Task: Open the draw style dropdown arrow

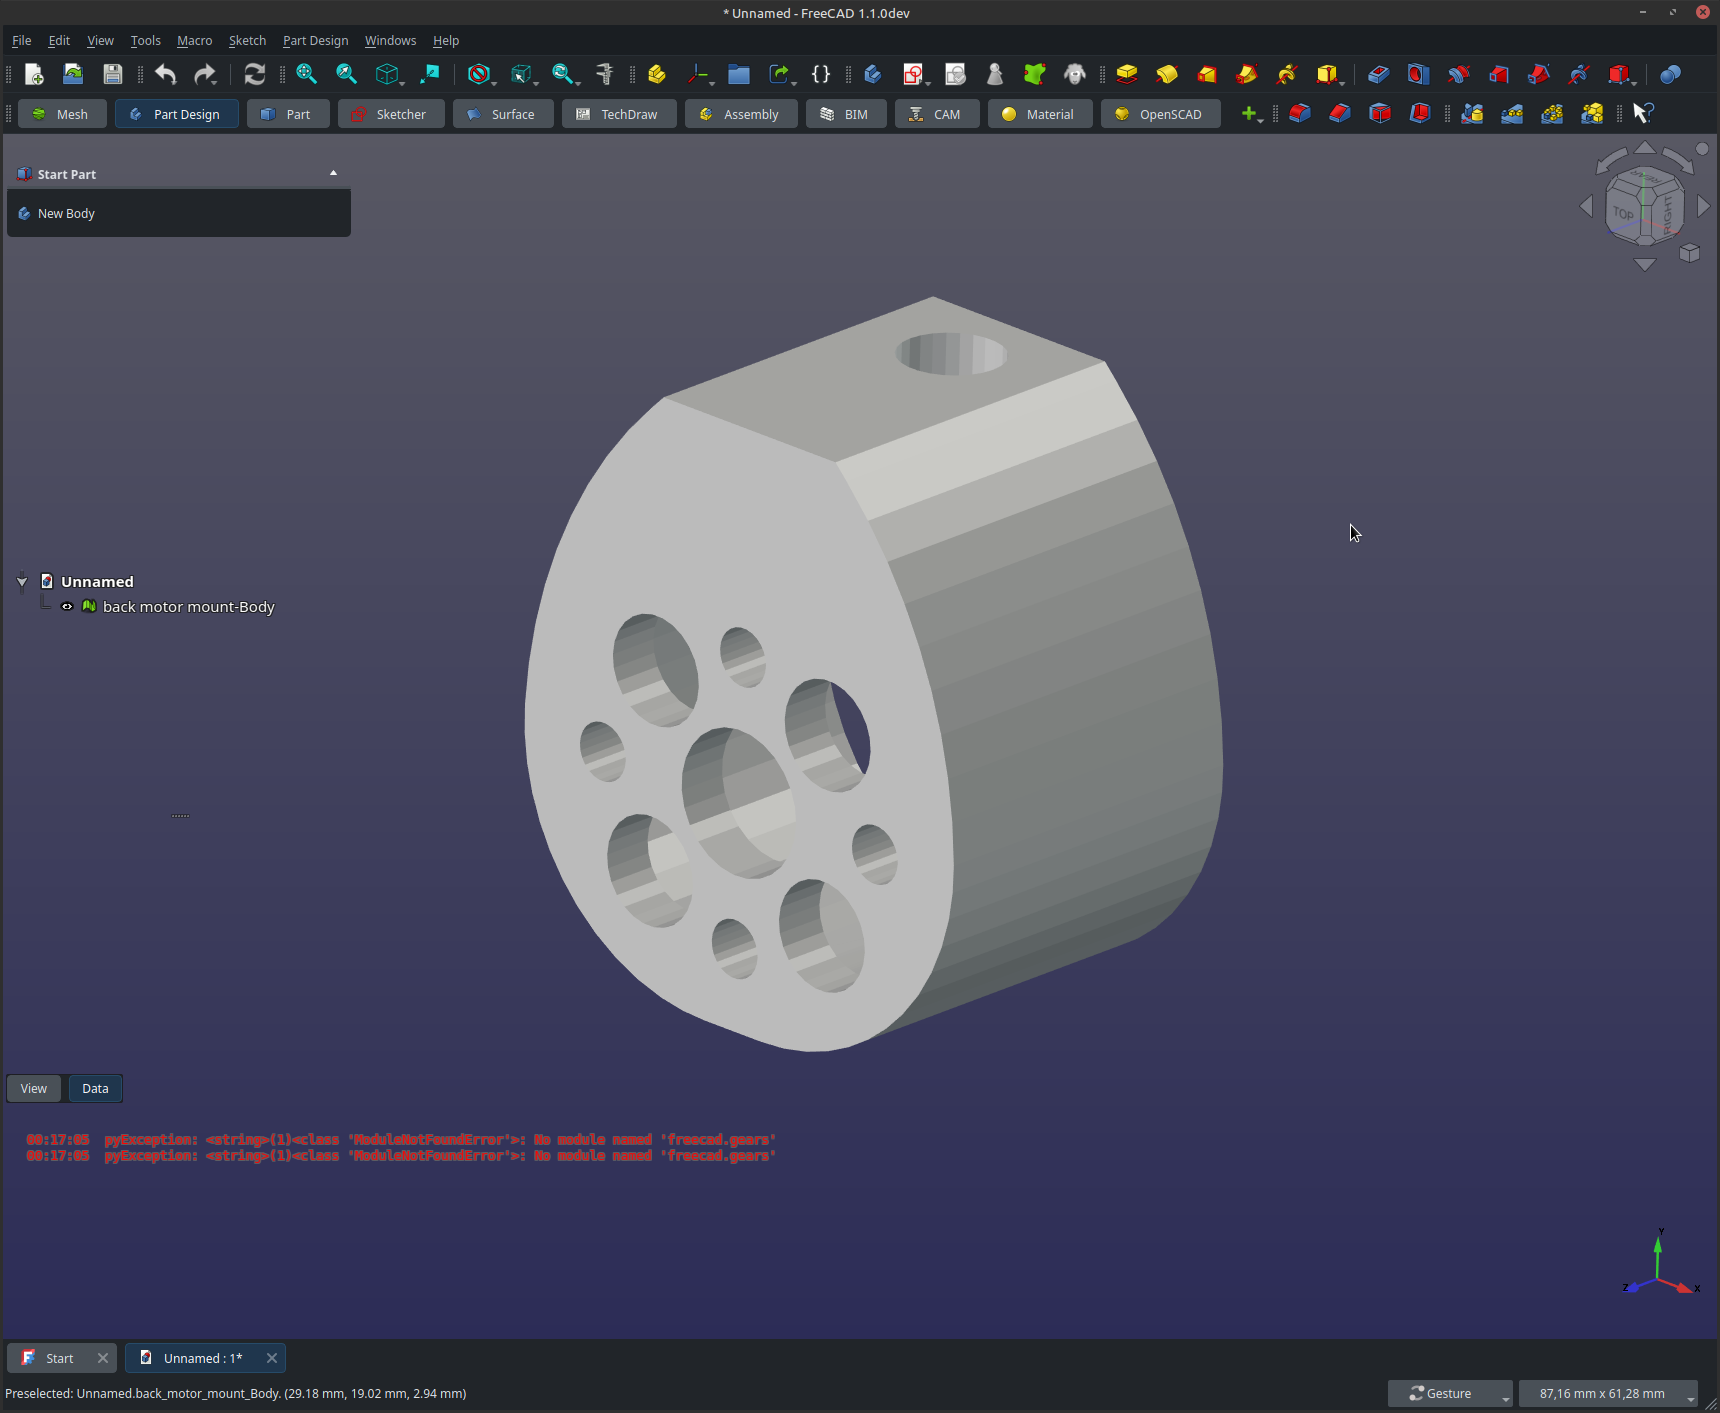Action: tap(494, 82)
